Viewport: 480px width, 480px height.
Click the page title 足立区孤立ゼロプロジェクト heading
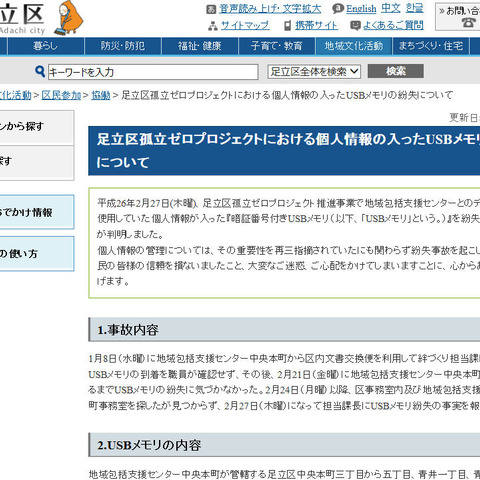284,151
